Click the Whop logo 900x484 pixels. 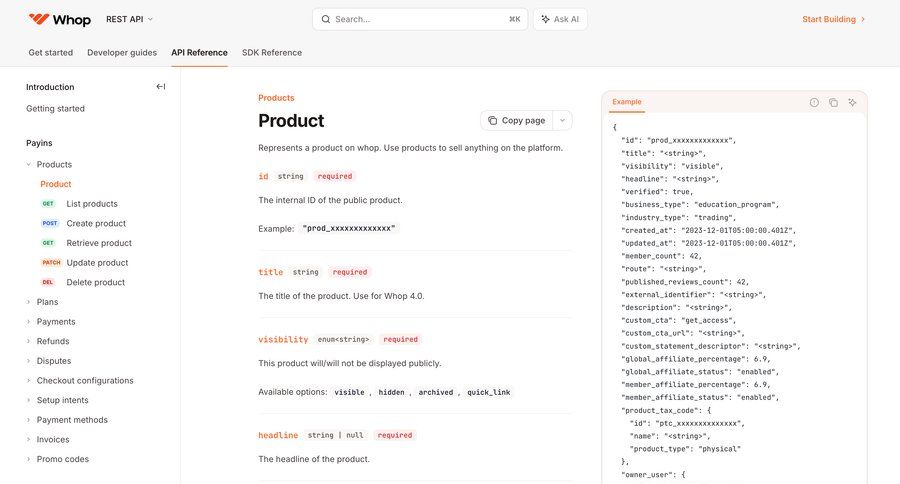60,20
